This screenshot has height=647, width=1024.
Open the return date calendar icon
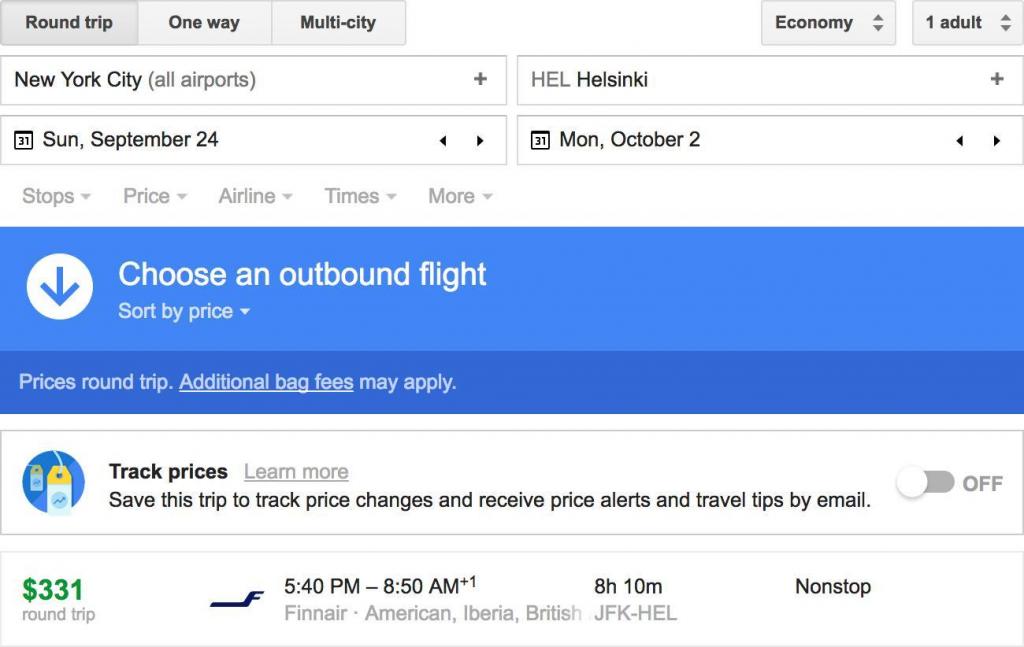tap(540, 140)
